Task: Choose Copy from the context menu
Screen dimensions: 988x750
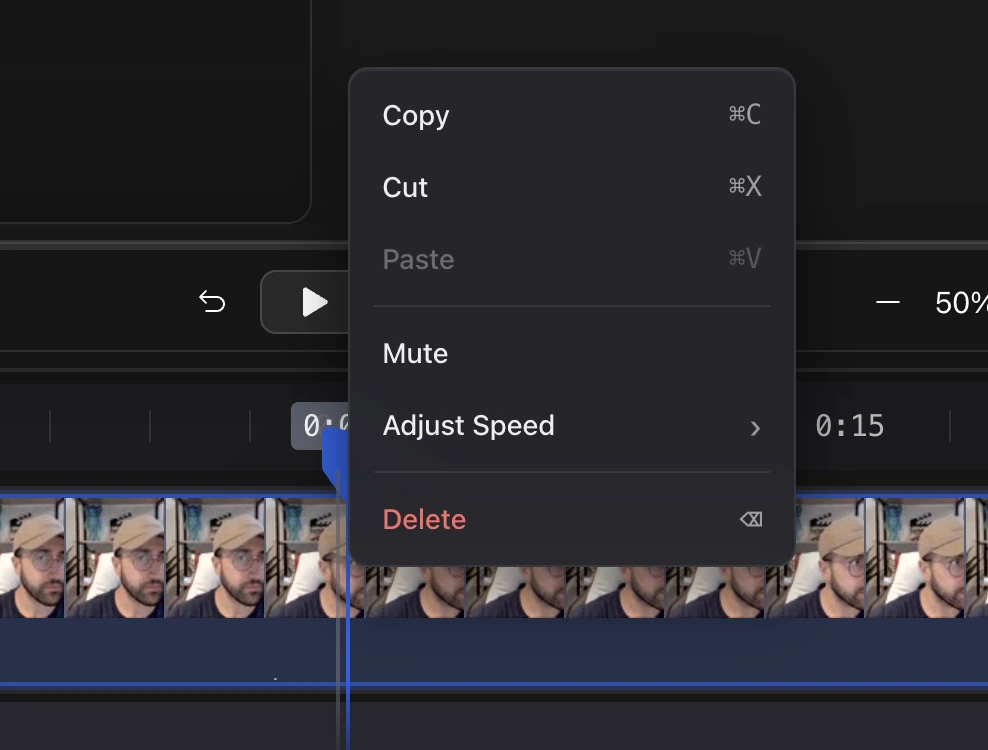Action: [572, 115]
